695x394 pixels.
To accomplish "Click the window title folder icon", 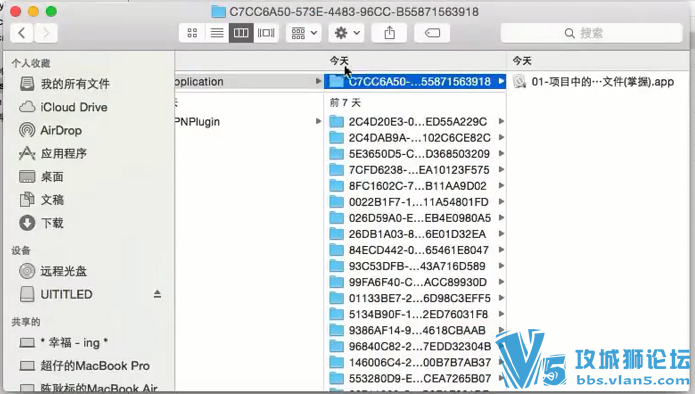I will 218,12.
